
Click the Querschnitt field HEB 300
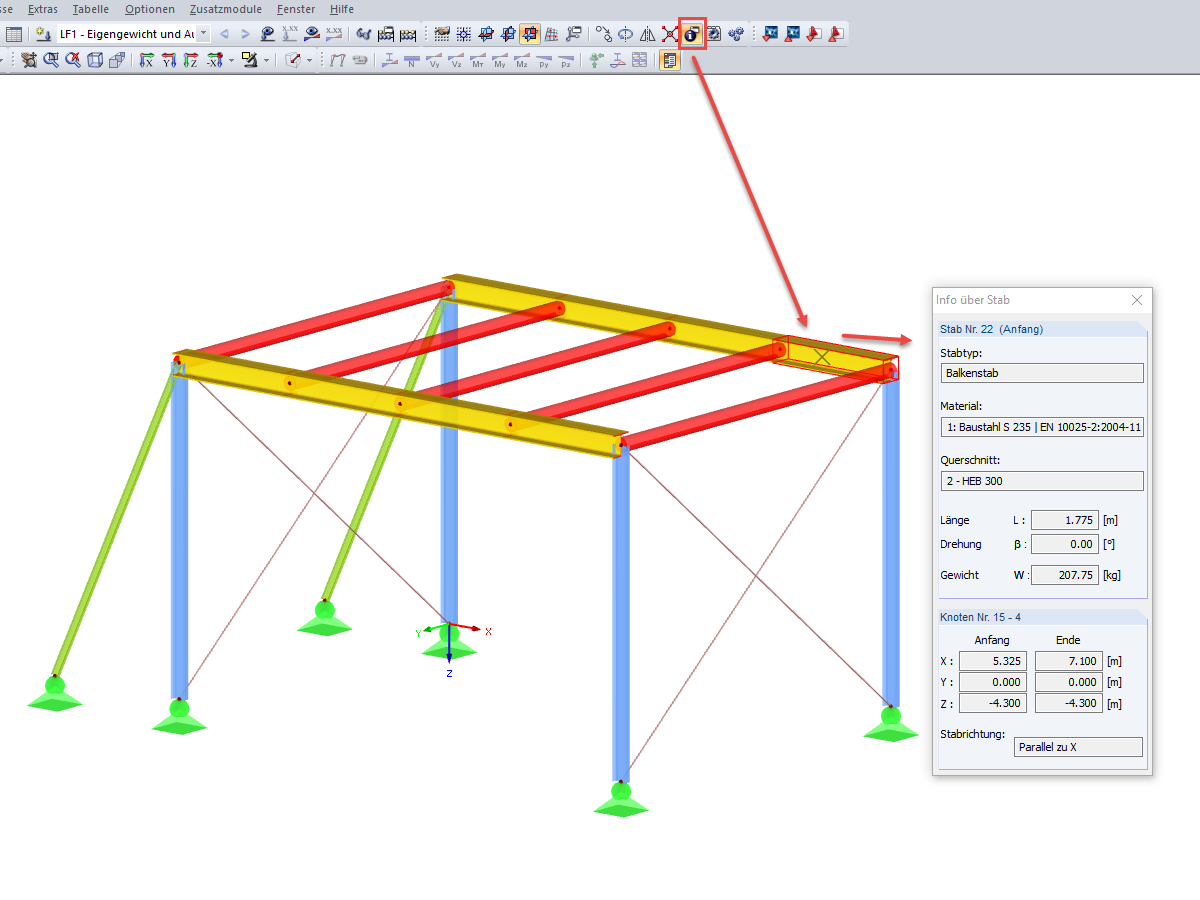pyautogui.click(x=1042, y=481)
